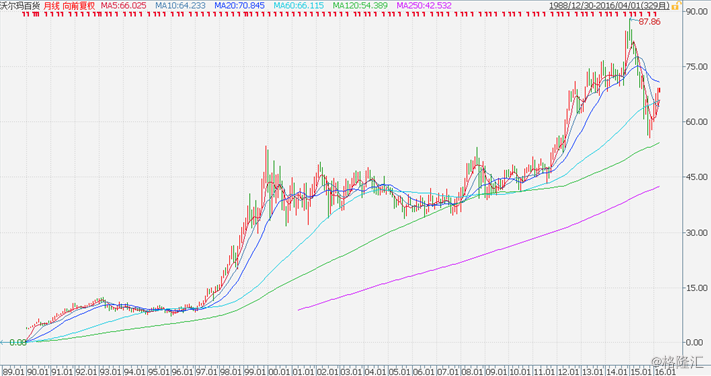Click the 93.01 date axis label
The image size is (711, 376).
tap(110, 372)
